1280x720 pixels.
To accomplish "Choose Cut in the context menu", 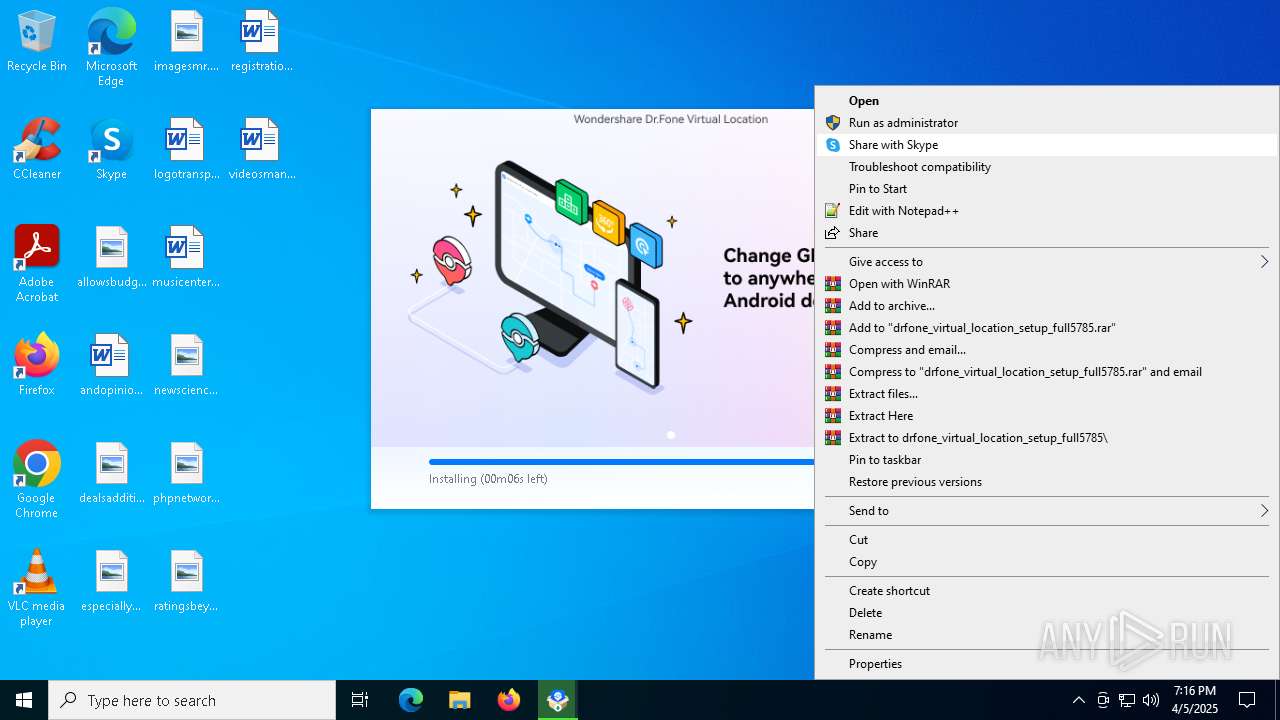I will pyautogui.click(x=1049, y=539).
